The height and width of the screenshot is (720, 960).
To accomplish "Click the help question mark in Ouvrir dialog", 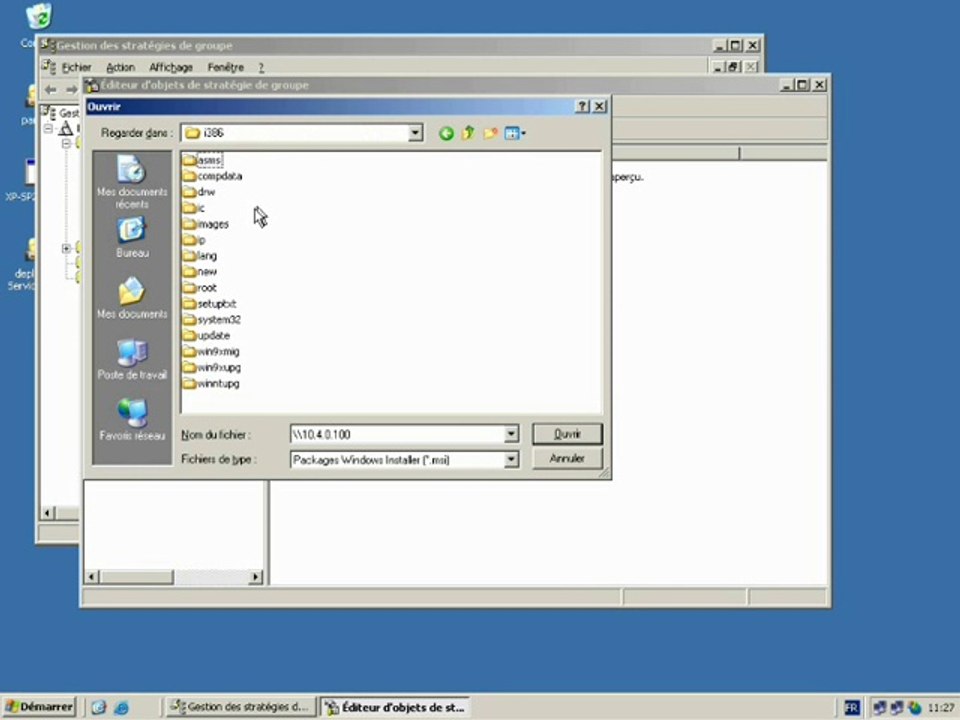I will point(582,107).
